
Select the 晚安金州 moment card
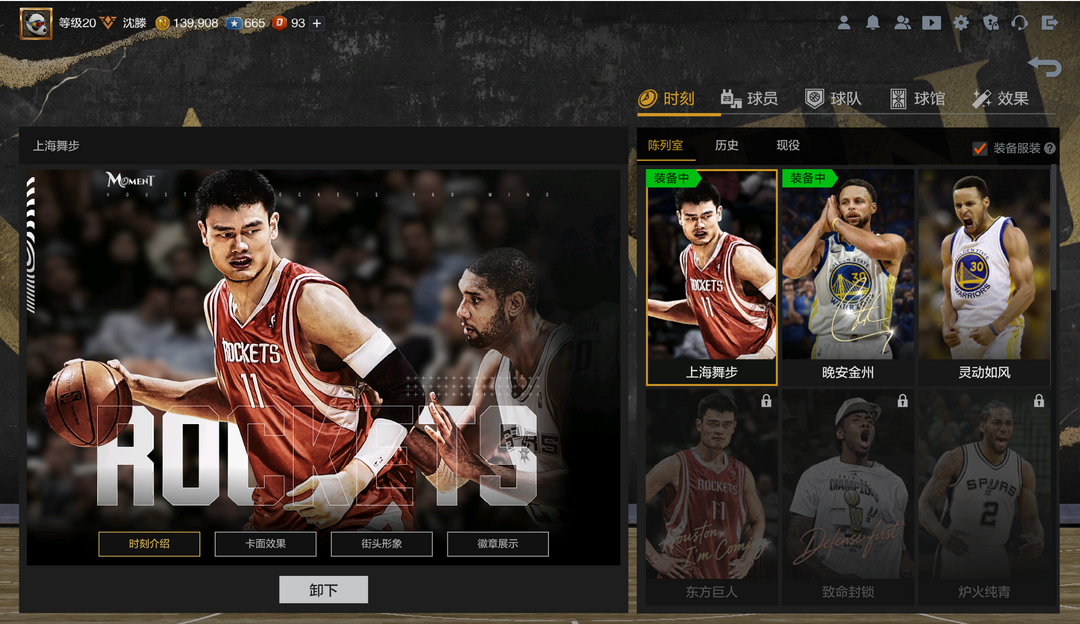848,278
